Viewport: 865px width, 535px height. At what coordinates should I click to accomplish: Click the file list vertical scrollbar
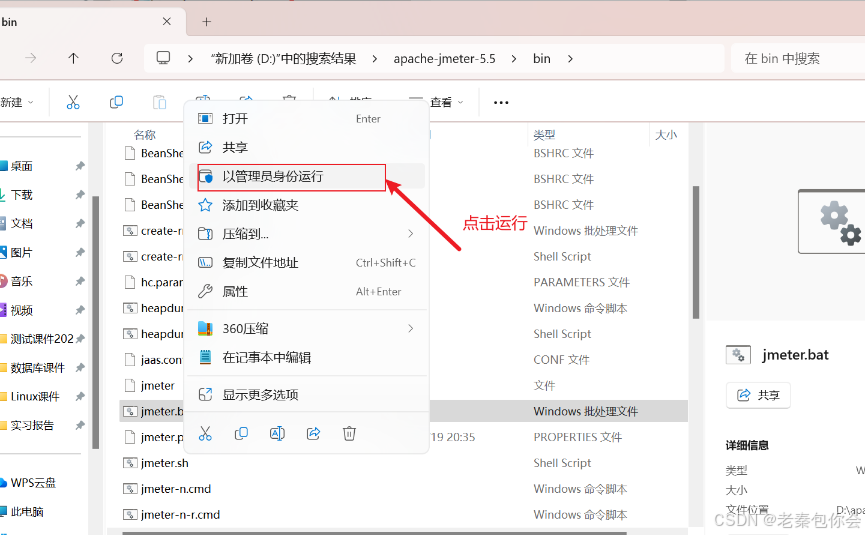(x=696, y=253)
